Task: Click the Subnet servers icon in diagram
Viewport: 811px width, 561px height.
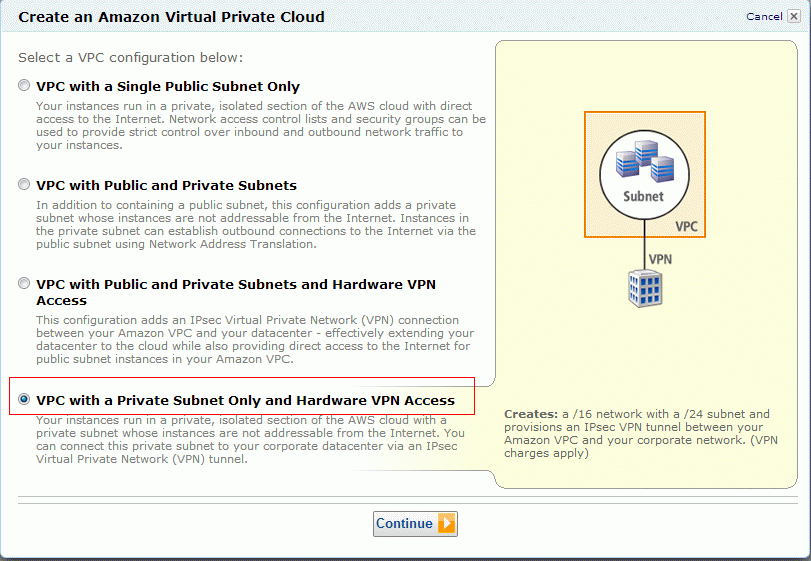Action: 644,162
